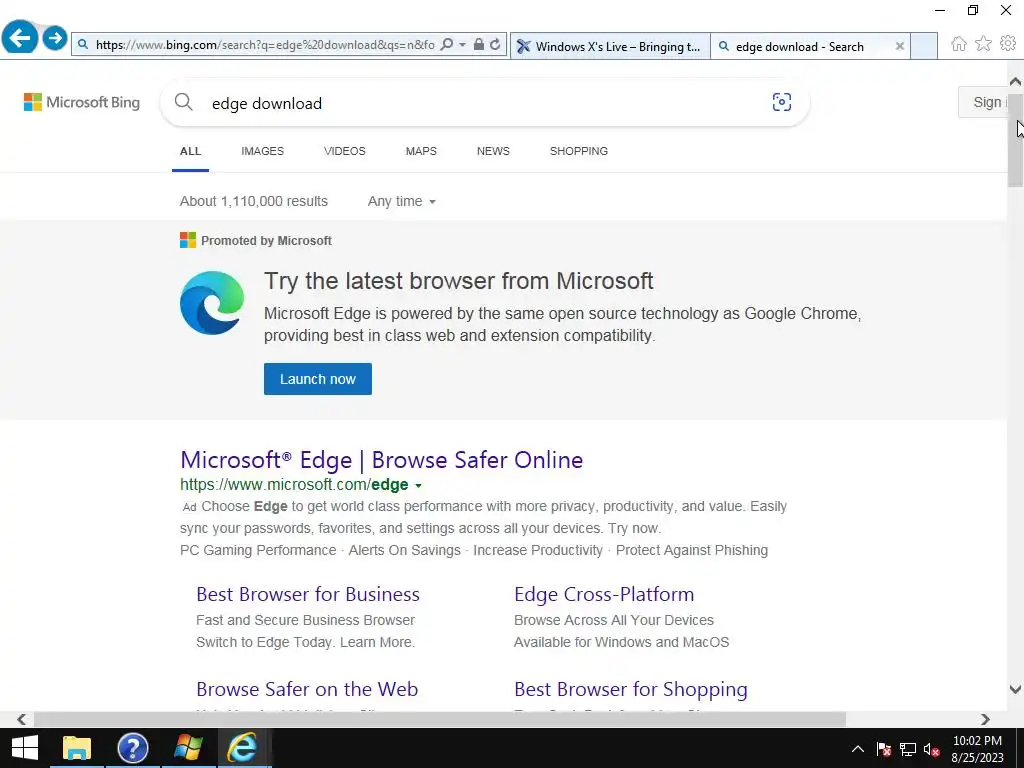Click the Promoted by Microsoft label
The width and height of the screenshot is (1024, 768).
[266, 240]
